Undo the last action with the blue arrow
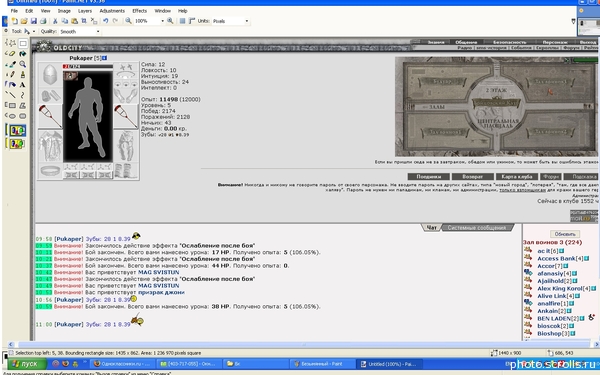This screenshot has width=600, height=375. click(x=106, y=21)
